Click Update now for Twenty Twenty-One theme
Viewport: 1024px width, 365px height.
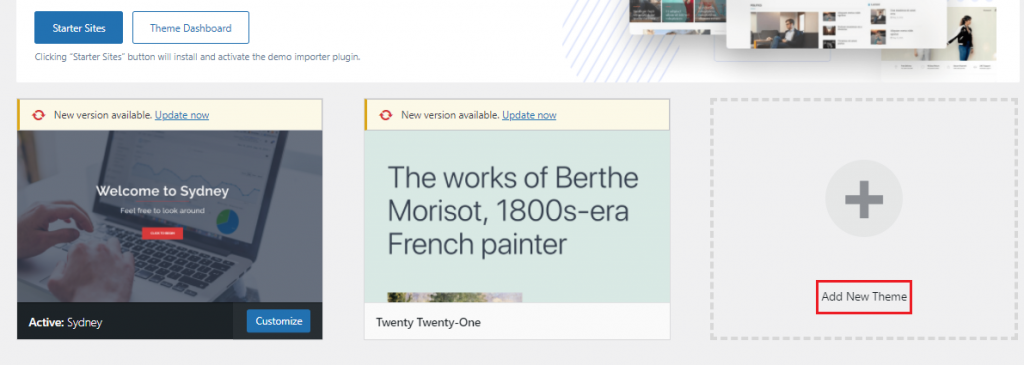click(530, 115)
